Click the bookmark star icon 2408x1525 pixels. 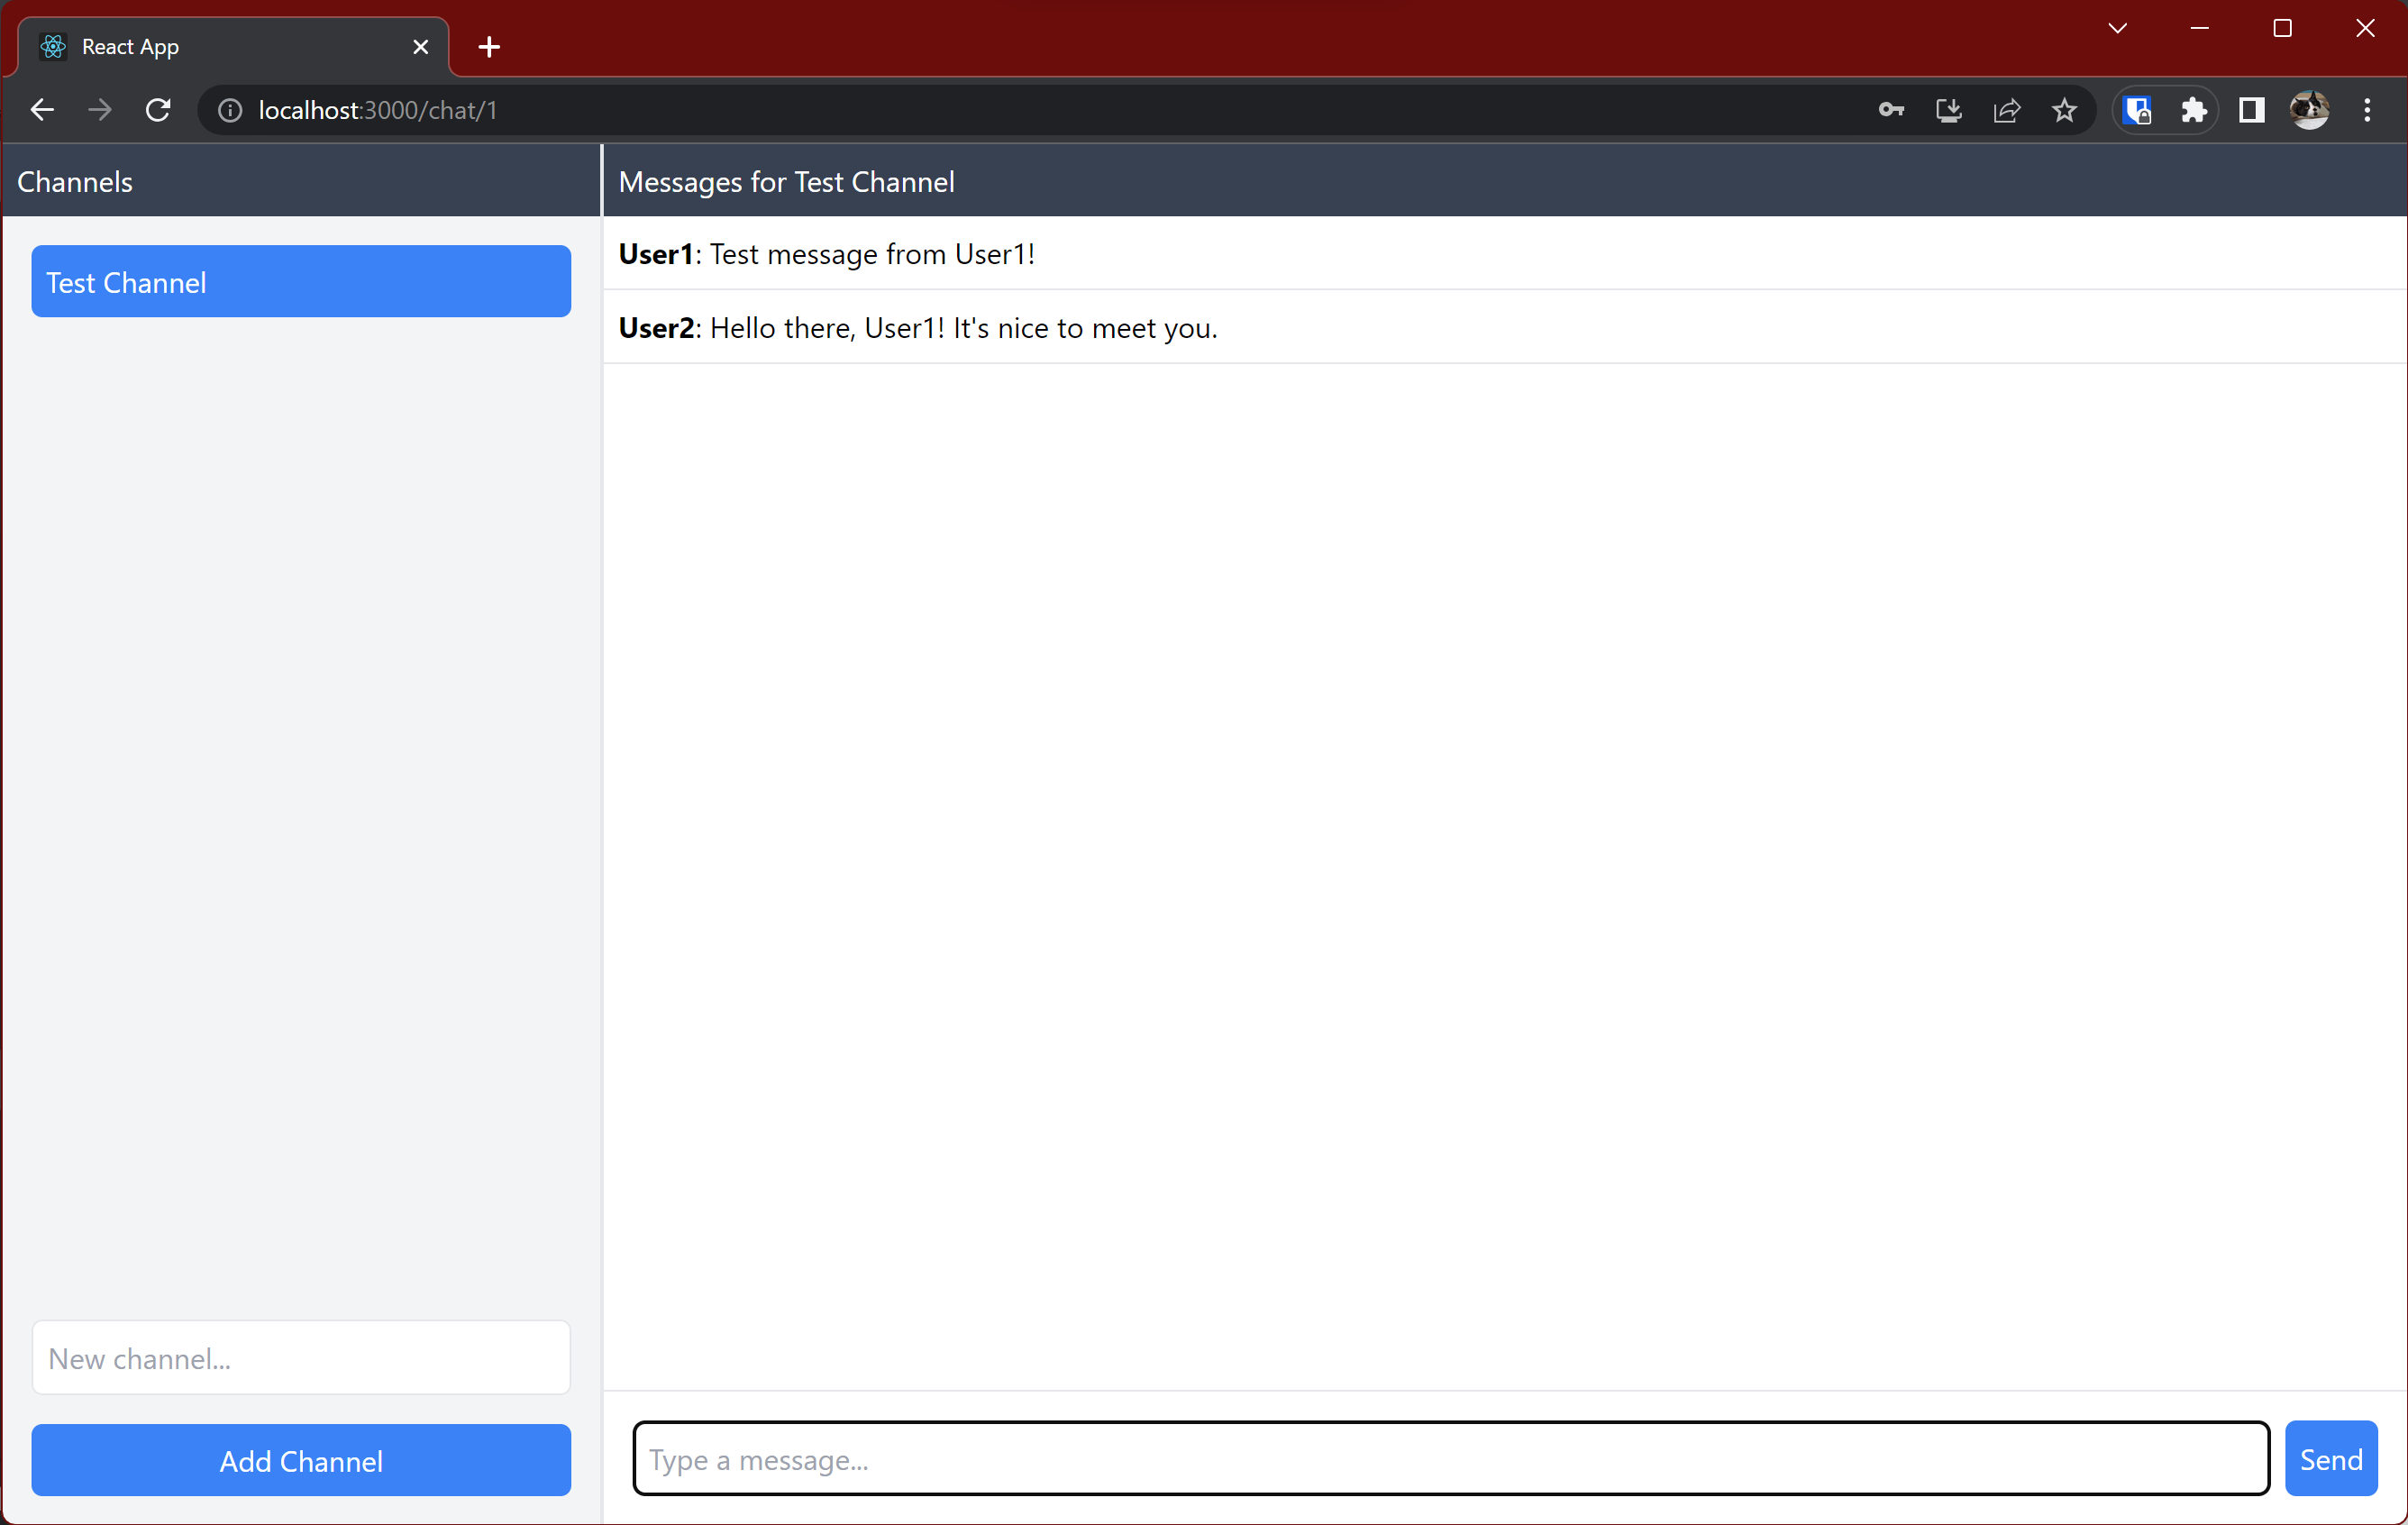pyautogui.click(x=2066, y=111)
